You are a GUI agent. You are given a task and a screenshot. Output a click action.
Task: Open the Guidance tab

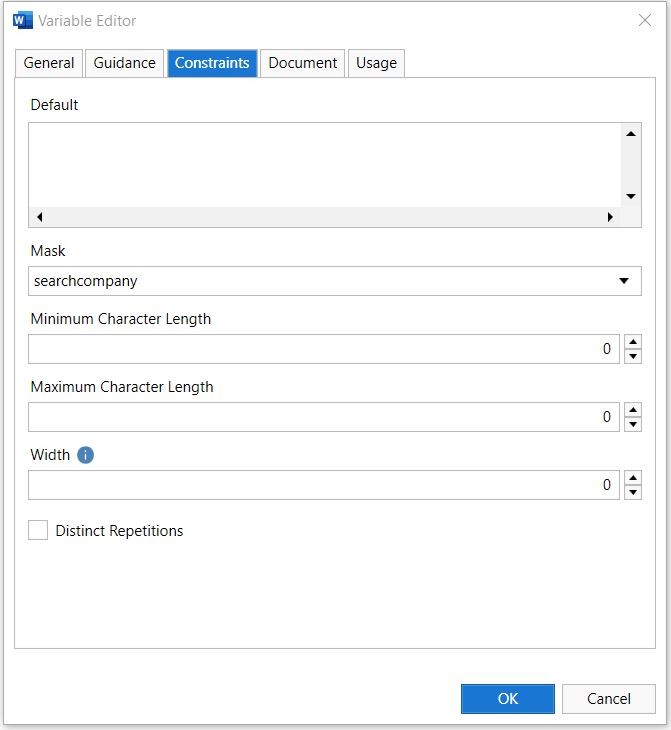click(x=124, y=63)
